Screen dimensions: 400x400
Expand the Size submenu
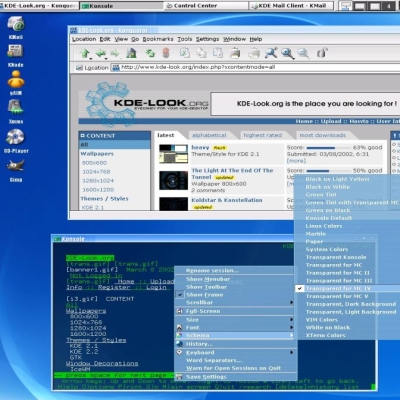coord(235,320)
